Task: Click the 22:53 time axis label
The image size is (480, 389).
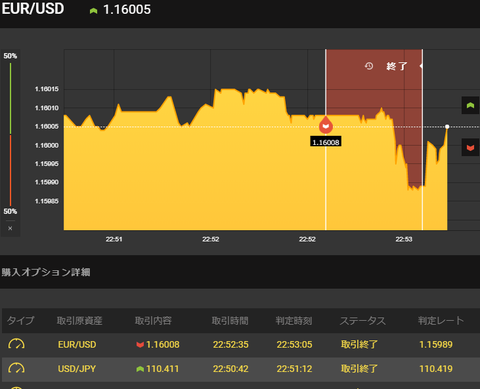Action: coord(404,239)
